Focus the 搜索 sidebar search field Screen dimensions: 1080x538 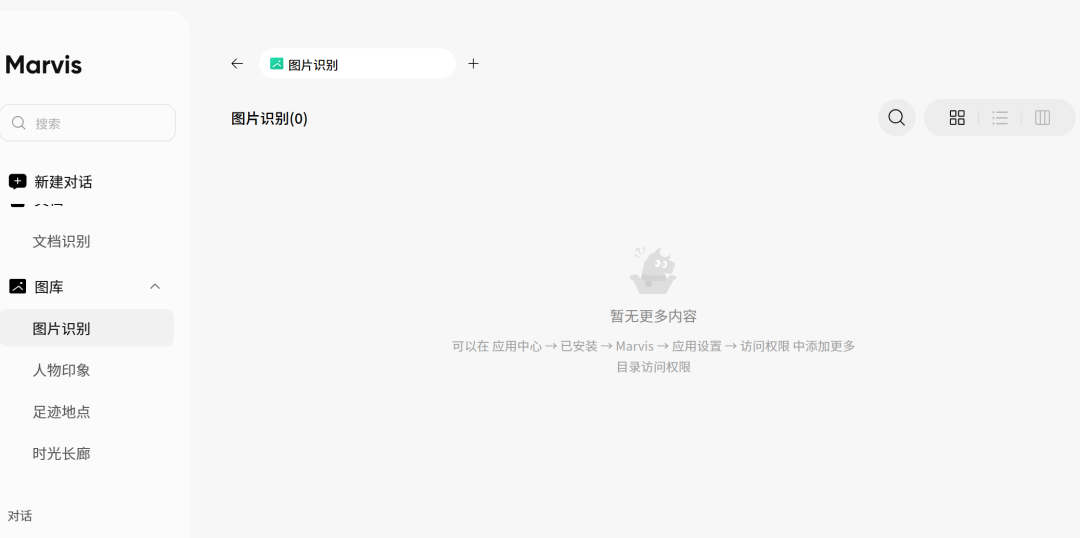click(x=87, y=123)
